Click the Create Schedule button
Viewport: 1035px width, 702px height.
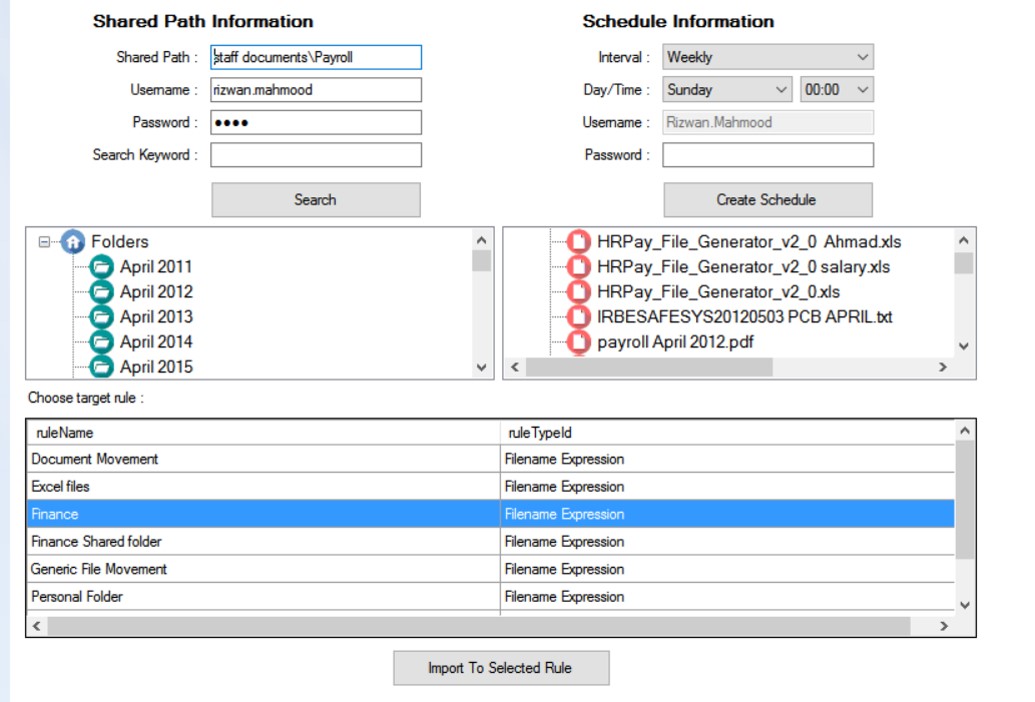pos(767,200)
